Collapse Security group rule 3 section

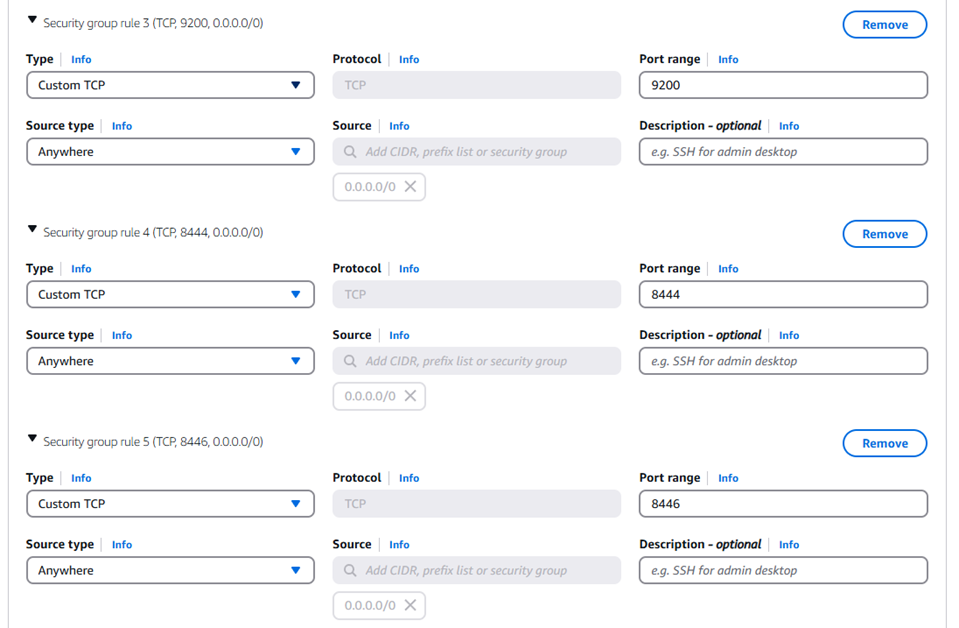pyautogui.click(x=32, y=21)
